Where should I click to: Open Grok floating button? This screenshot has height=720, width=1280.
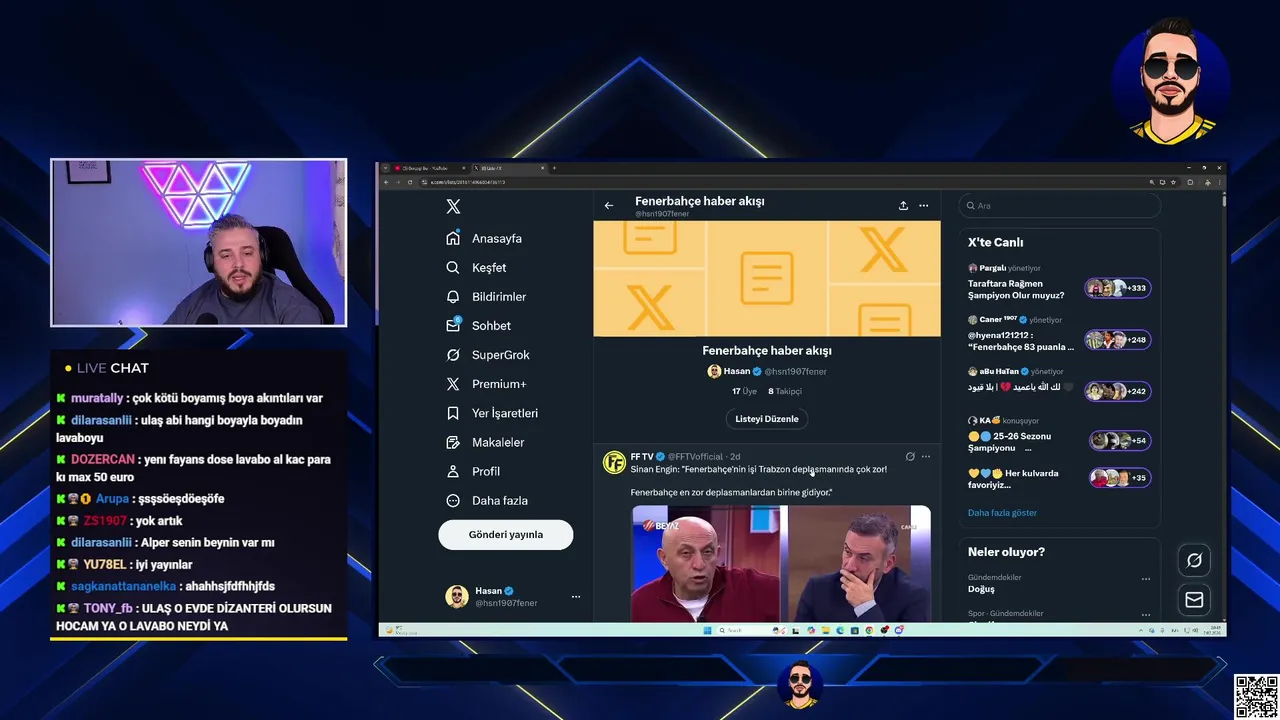coord(1194,560)
